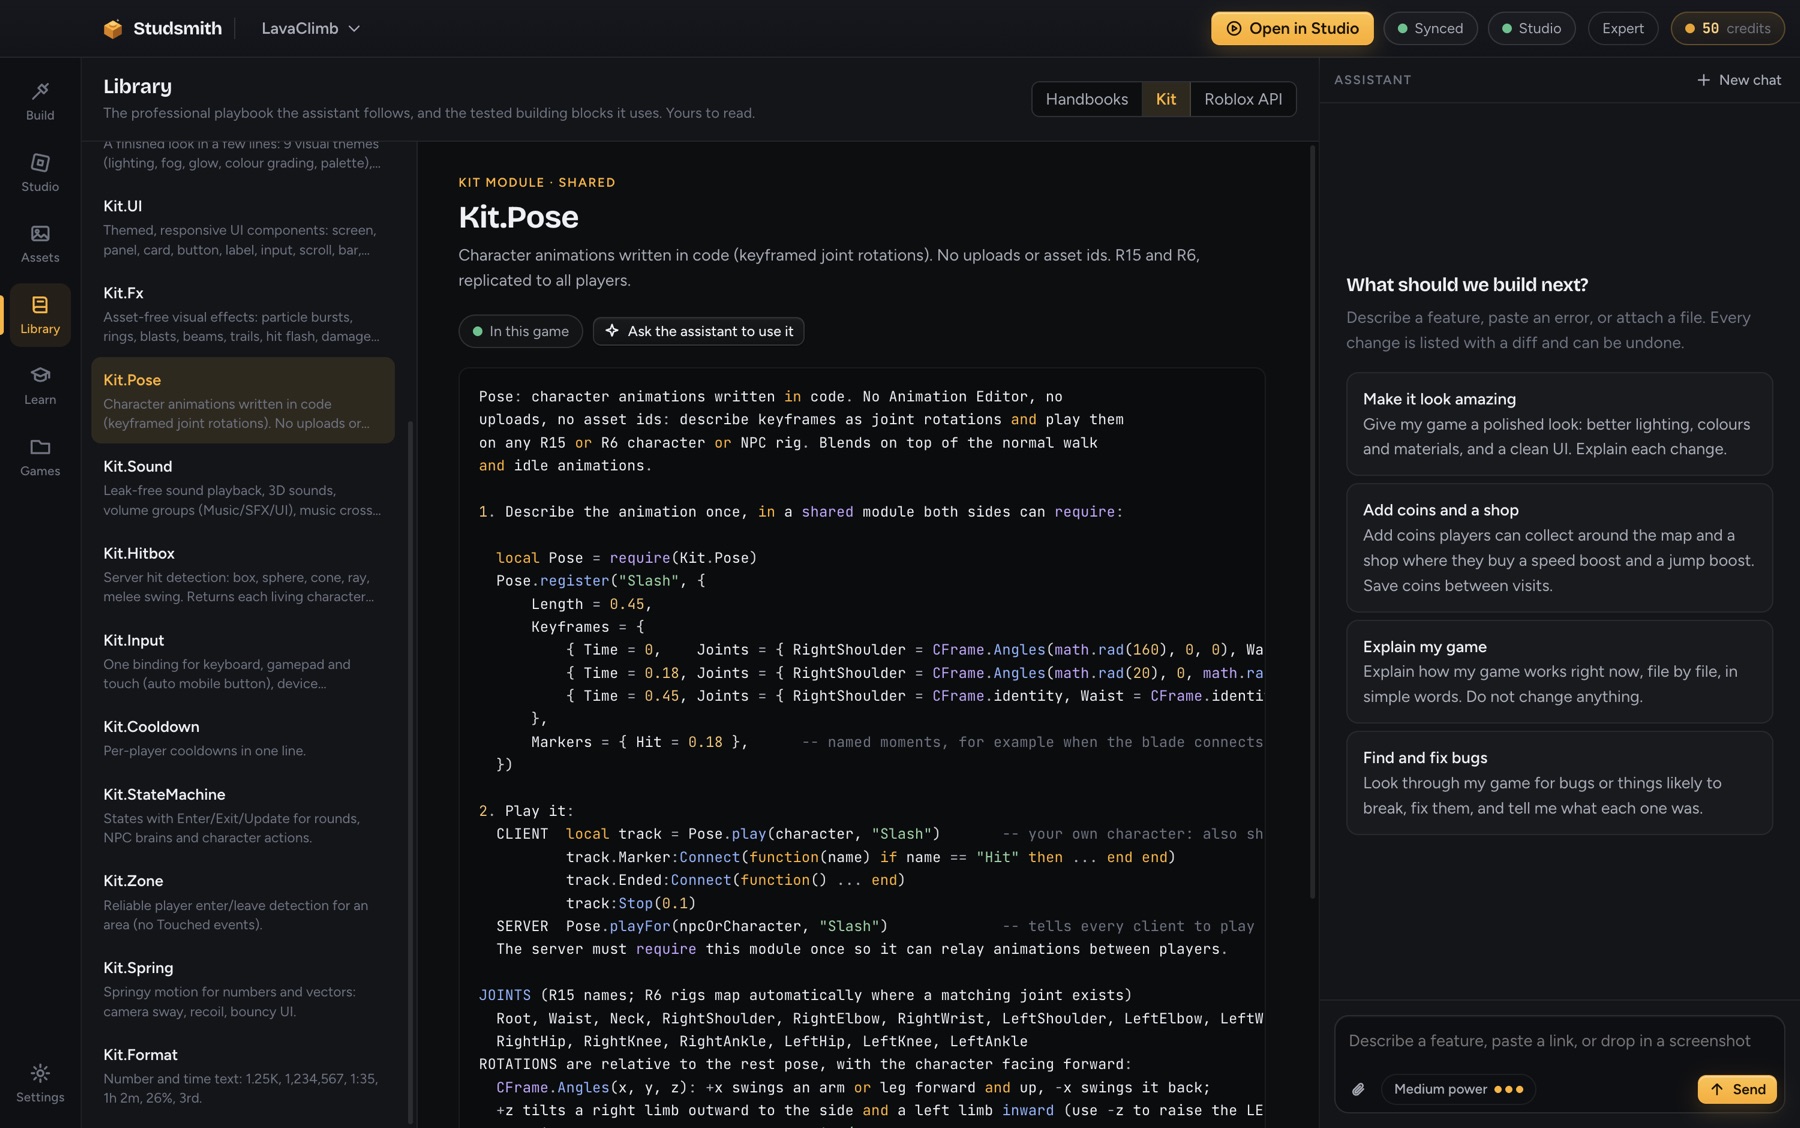This screenshot has width=1800, height=1128.
Task: Choose the Add coins and a shop suggestion
Action: pyautogui.click(x=1559, y=548)
